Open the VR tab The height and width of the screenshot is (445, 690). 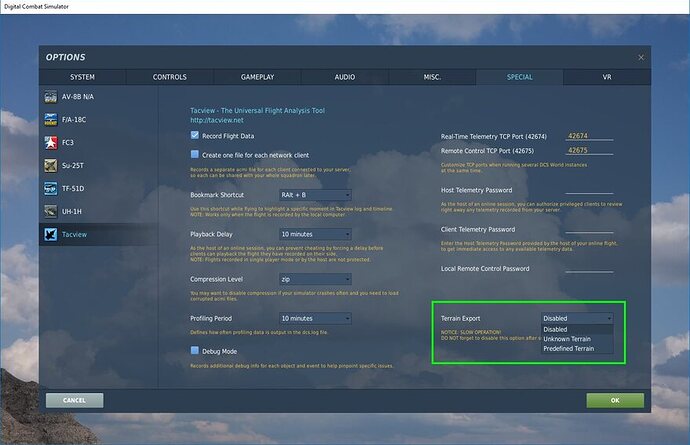[607, 77]
